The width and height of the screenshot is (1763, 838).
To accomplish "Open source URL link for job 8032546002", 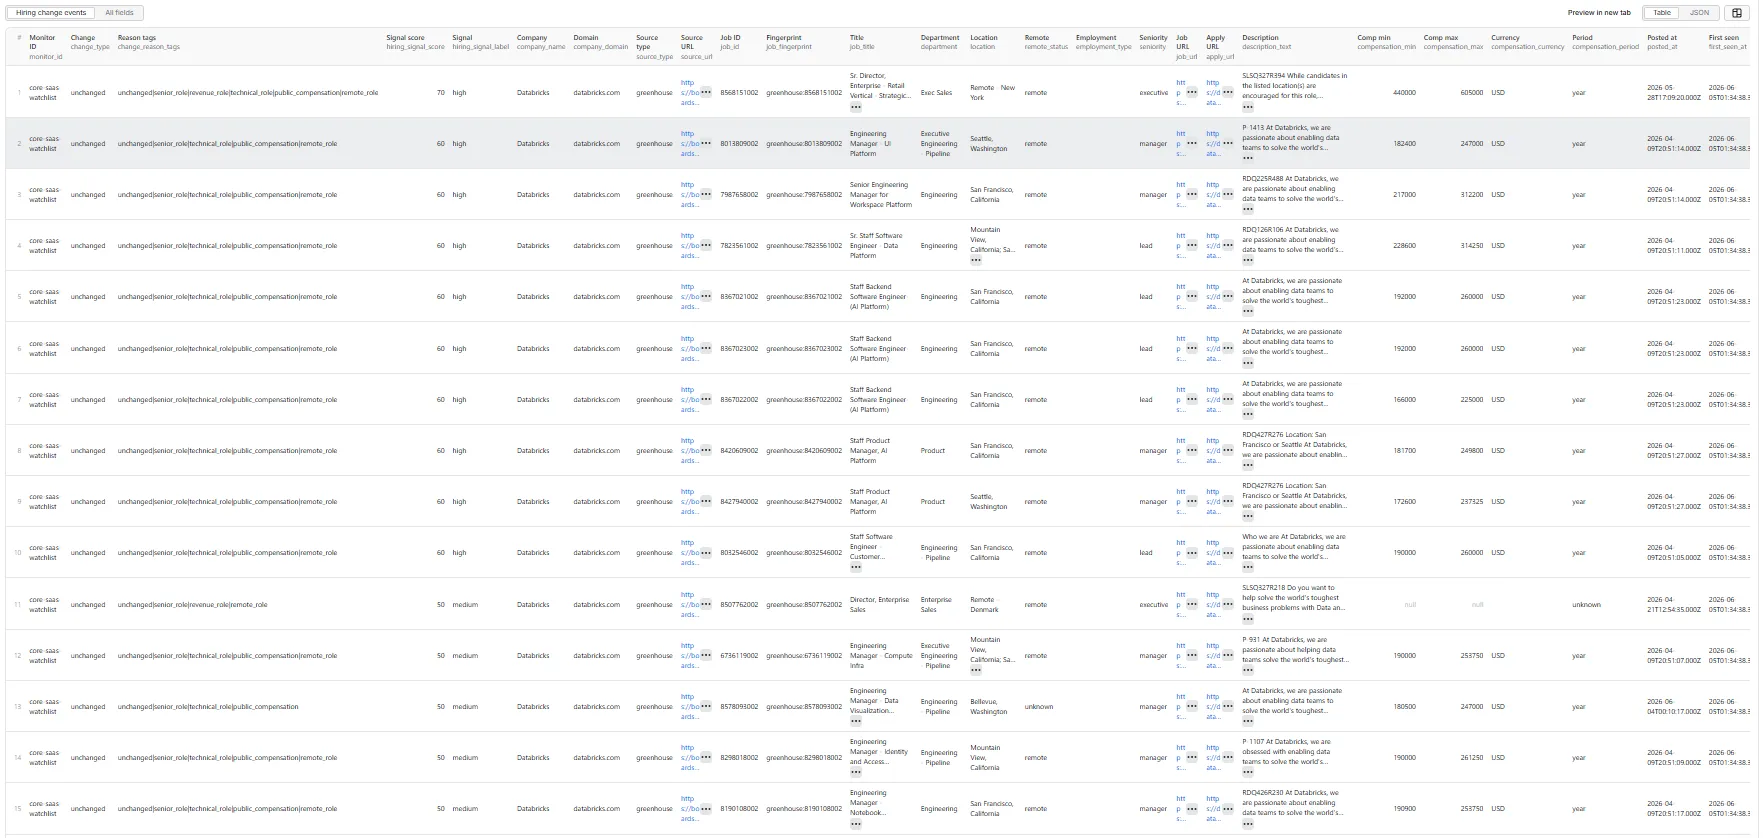I will point(689,552).
